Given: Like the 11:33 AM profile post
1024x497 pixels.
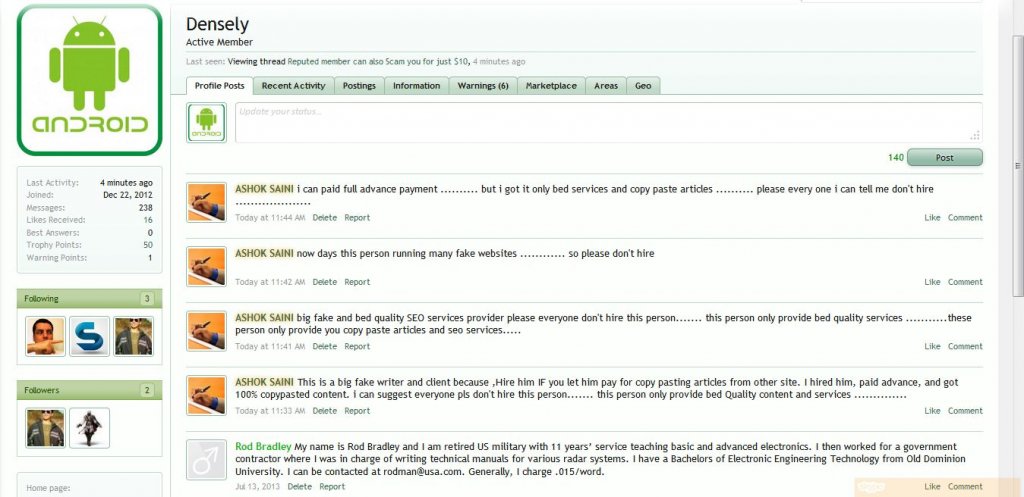Looking at the screenshot, I should tap(932, 411).
